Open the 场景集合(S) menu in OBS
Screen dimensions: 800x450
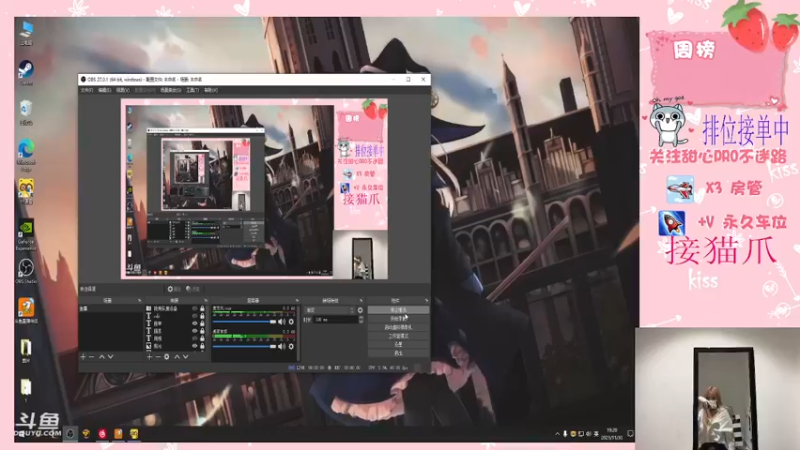170,90
